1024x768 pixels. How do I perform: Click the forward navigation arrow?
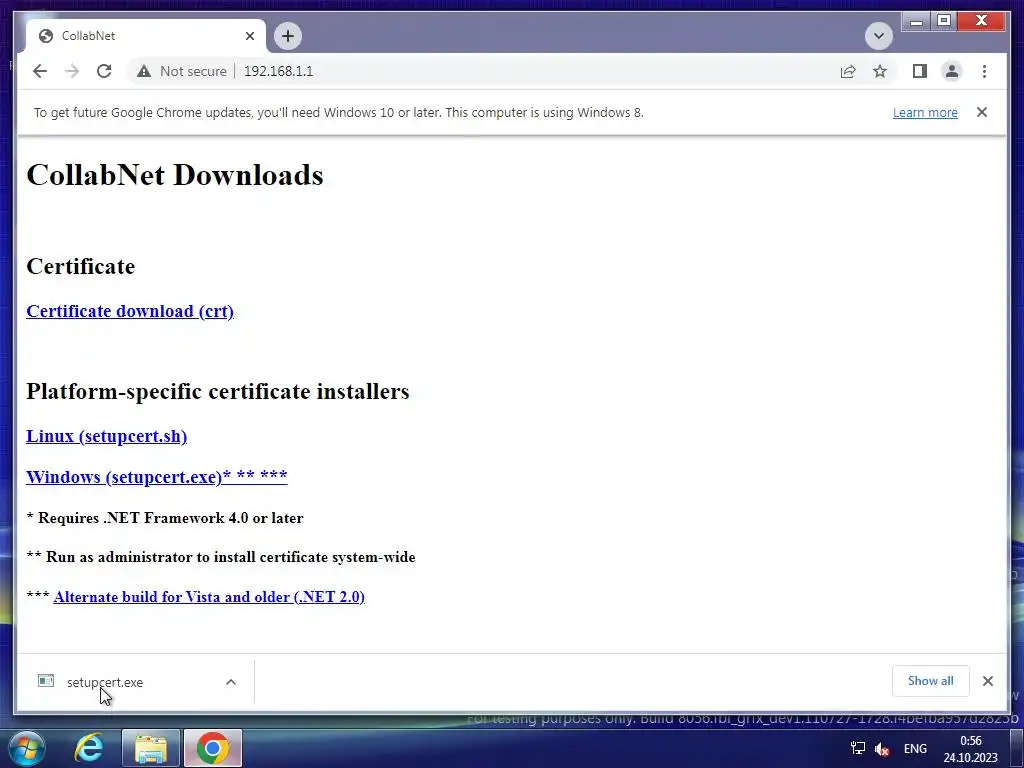72,71
